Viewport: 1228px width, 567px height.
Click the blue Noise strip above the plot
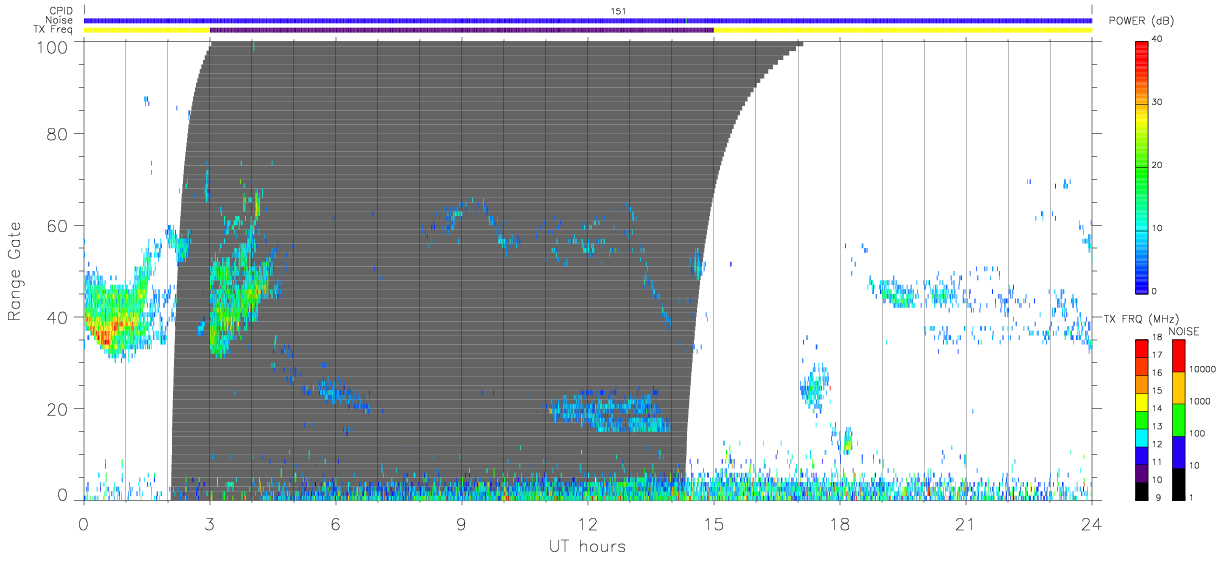point(588,20)
